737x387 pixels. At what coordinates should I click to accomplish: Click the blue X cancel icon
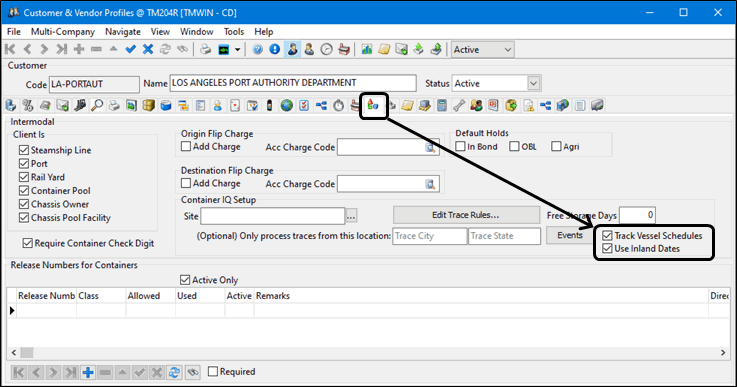click(x=148, y=49)
